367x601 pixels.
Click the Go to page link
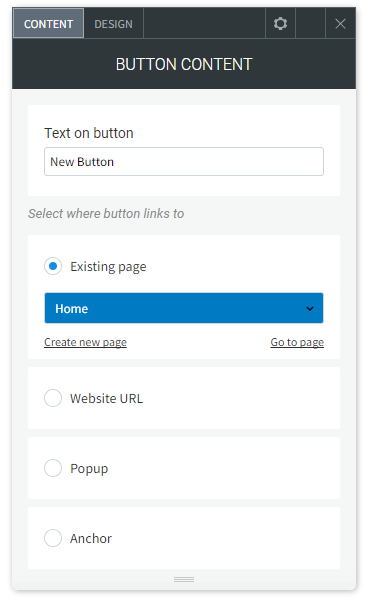click(x=297, y=342)
